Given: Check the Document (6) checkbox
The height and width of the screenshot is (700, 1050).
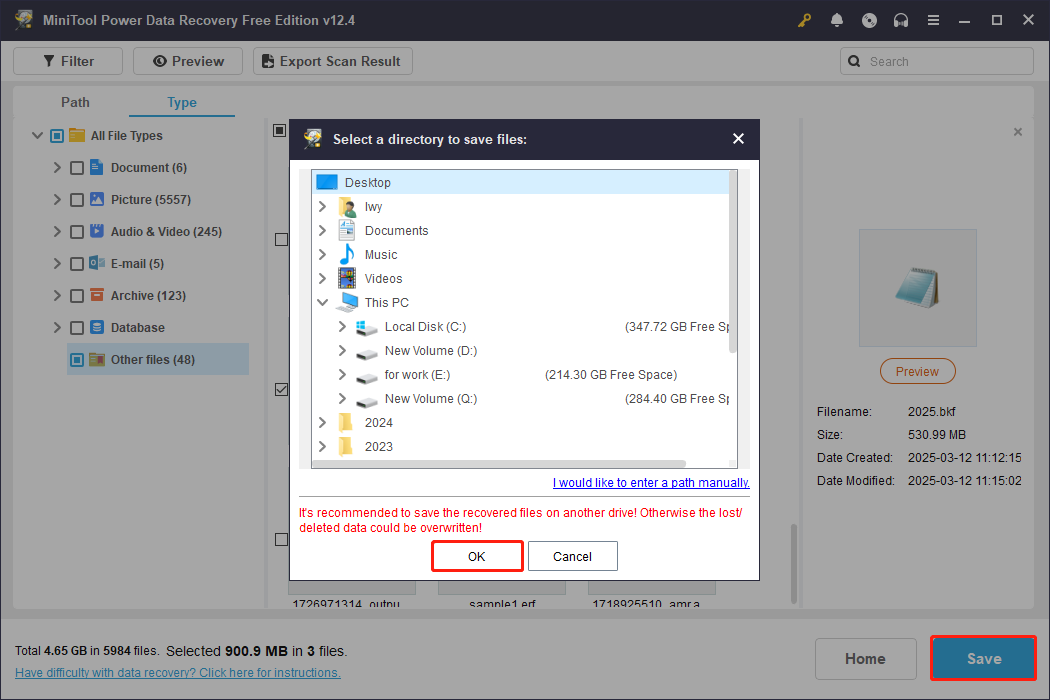Looking at the screenshot, I should pyautogui.click(x=77, y=168).
